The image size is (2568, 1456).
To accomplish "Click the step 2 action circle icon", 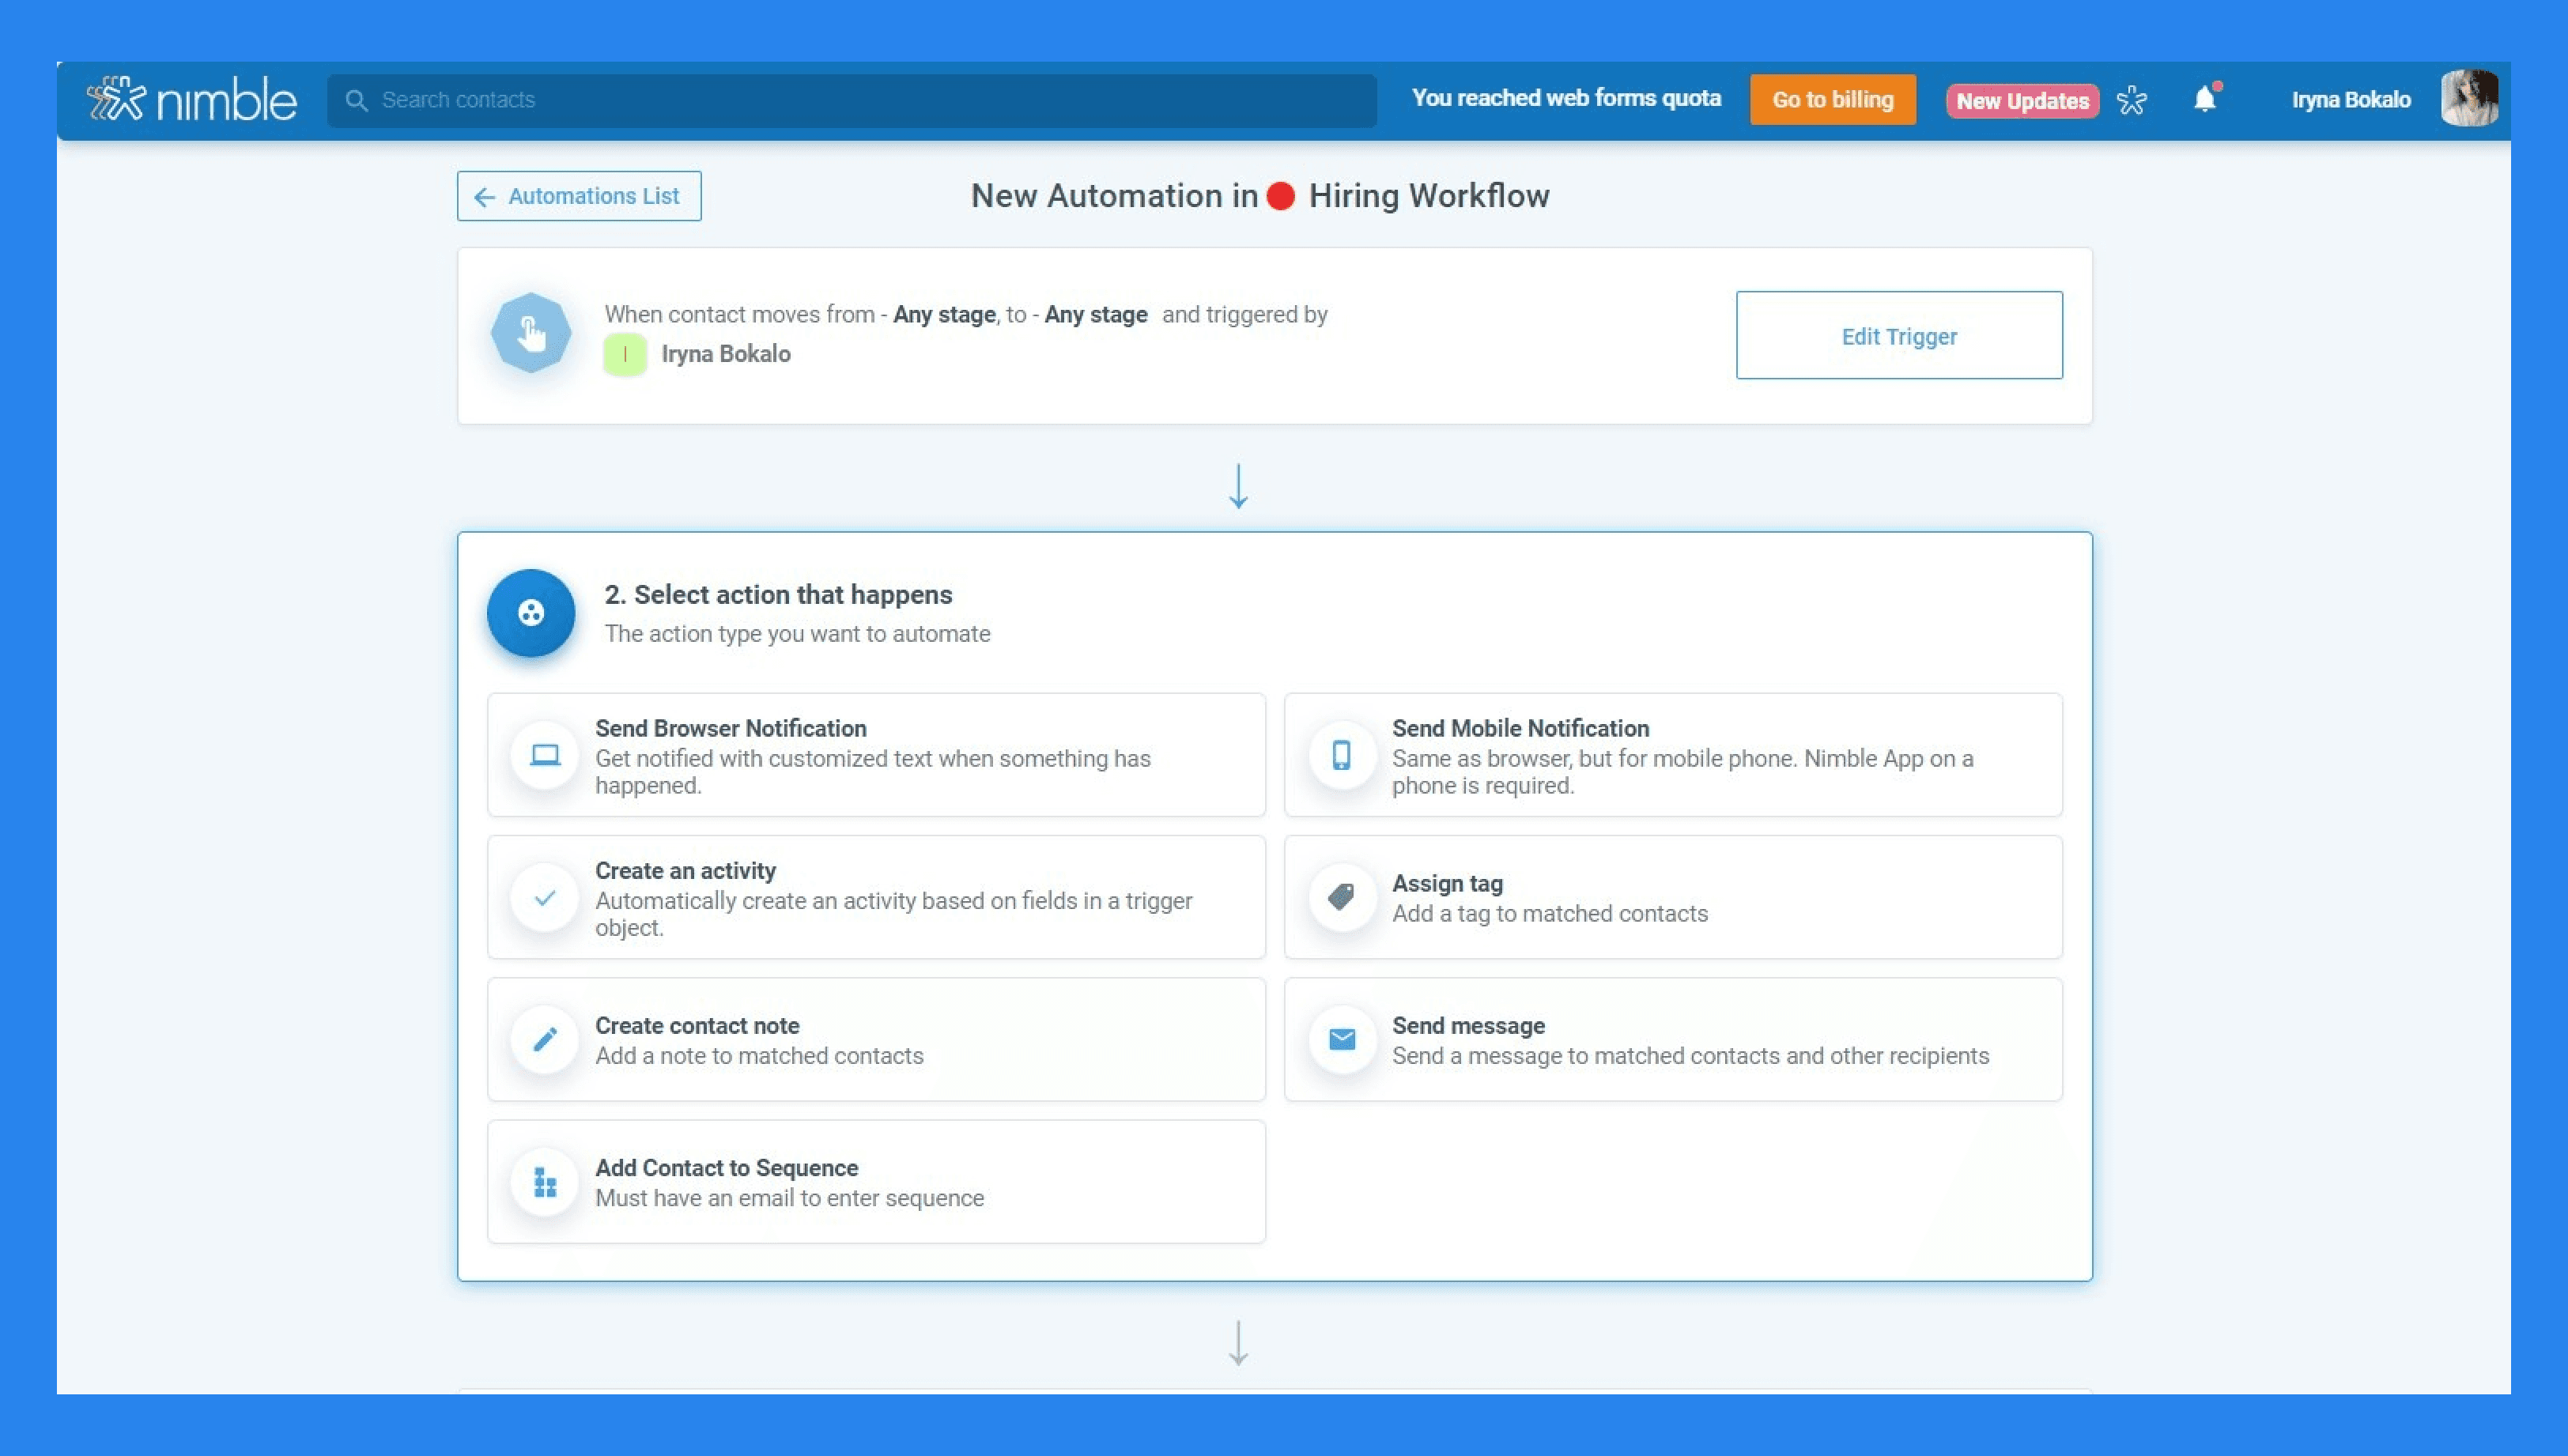I will click(x=531, y=613).
